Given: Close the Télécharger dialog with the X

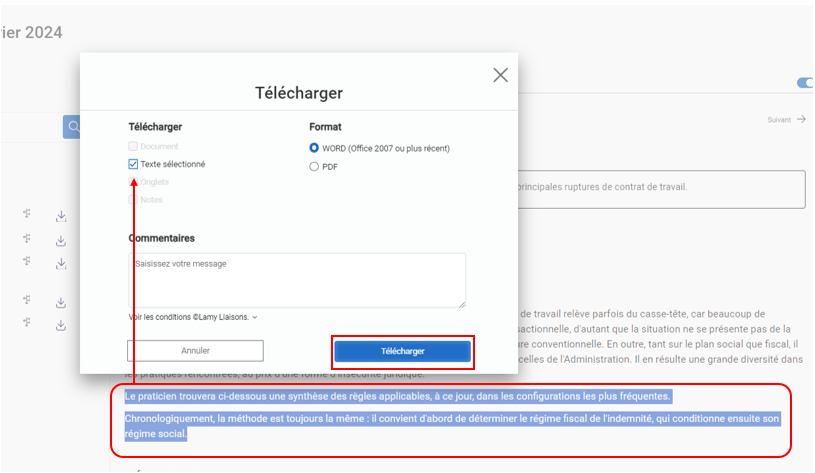Looking at the screenshot, I should point(500,75).
